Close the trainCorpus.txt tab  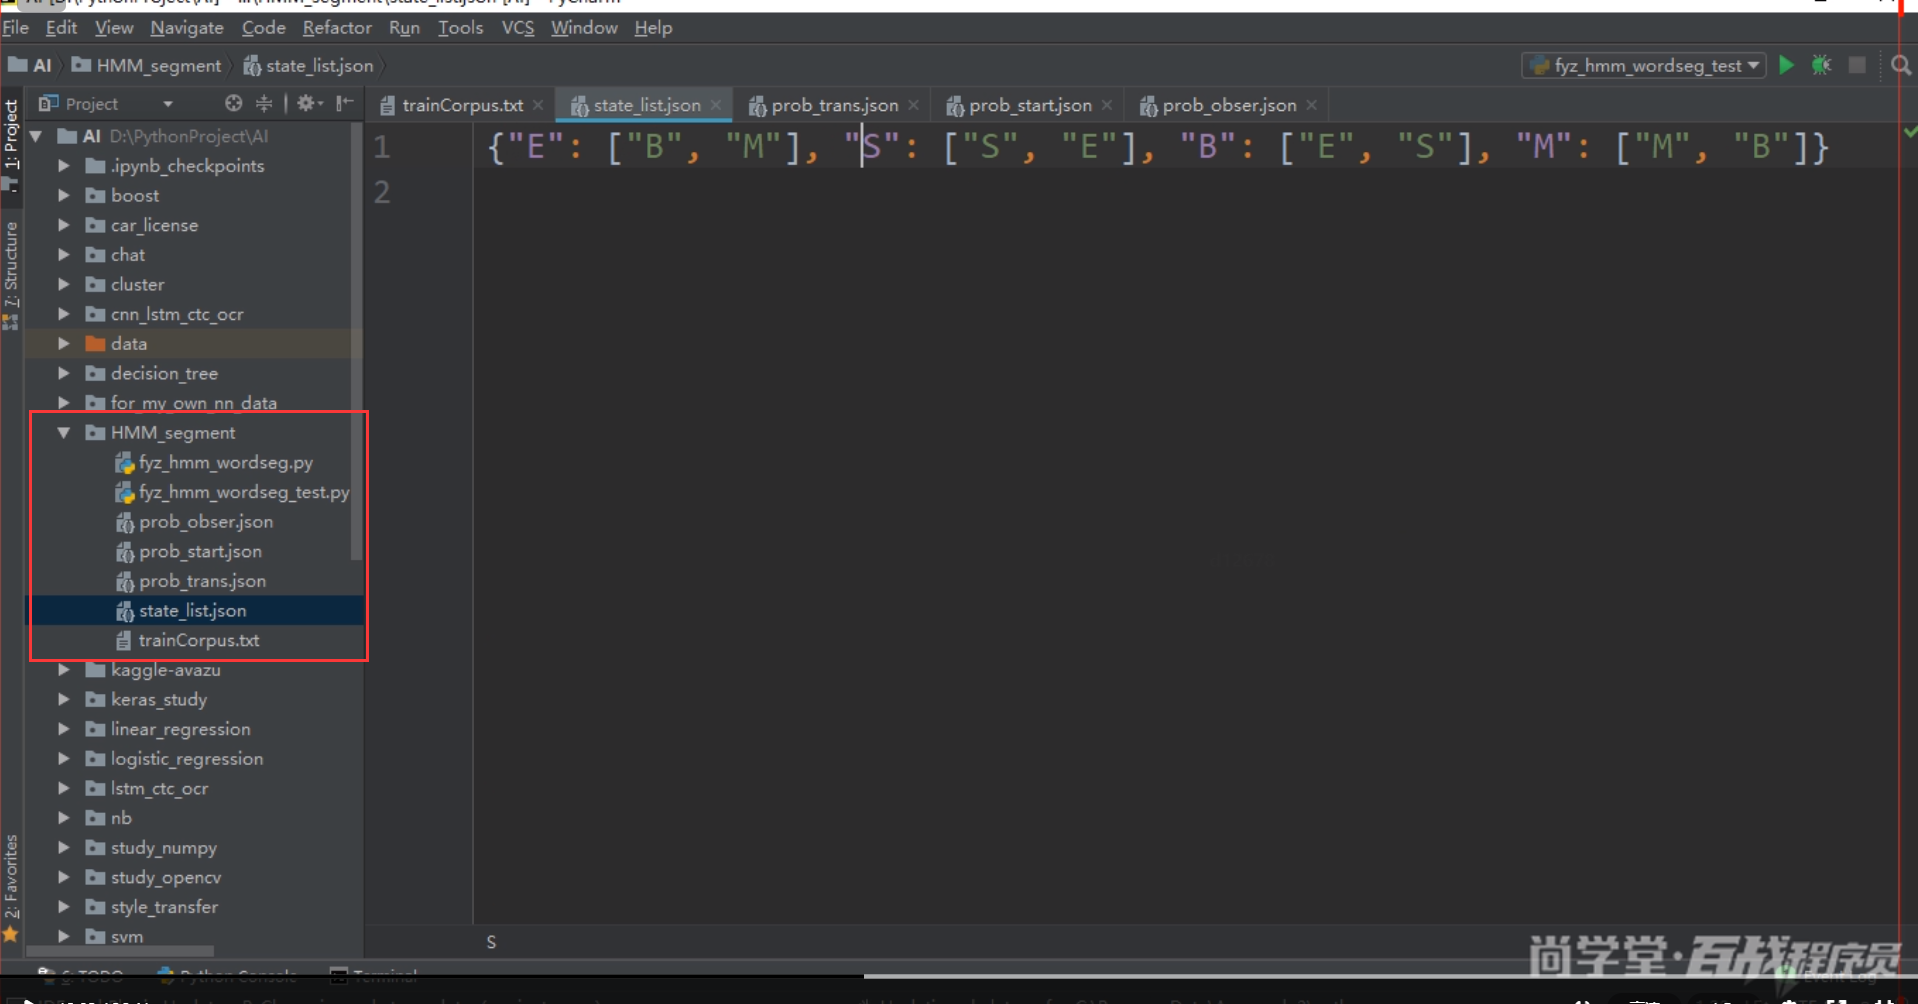point(538,105)
